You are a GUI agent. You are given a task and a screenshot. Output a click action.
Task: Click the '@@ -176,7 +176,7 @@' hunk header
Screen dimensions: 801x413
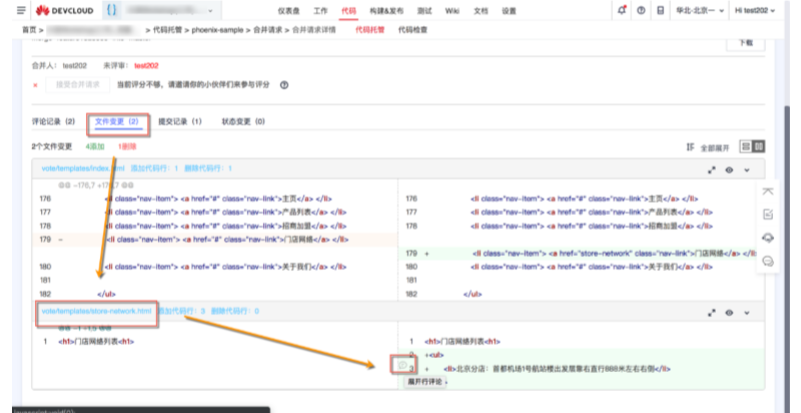tap(96, 185)
